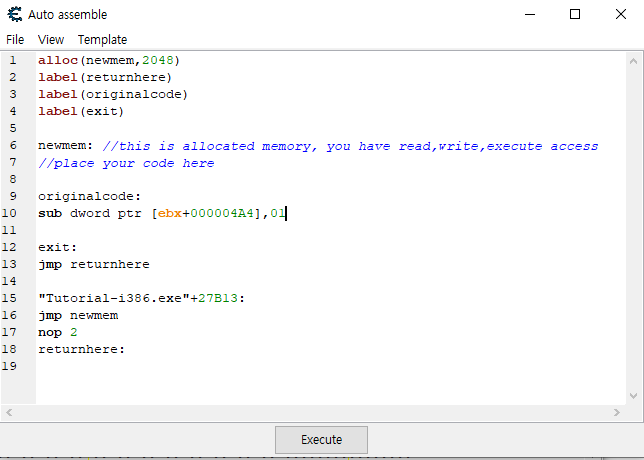Click the originalcode: label line
This screenshot has width=644, height=460.
[90, 196]
